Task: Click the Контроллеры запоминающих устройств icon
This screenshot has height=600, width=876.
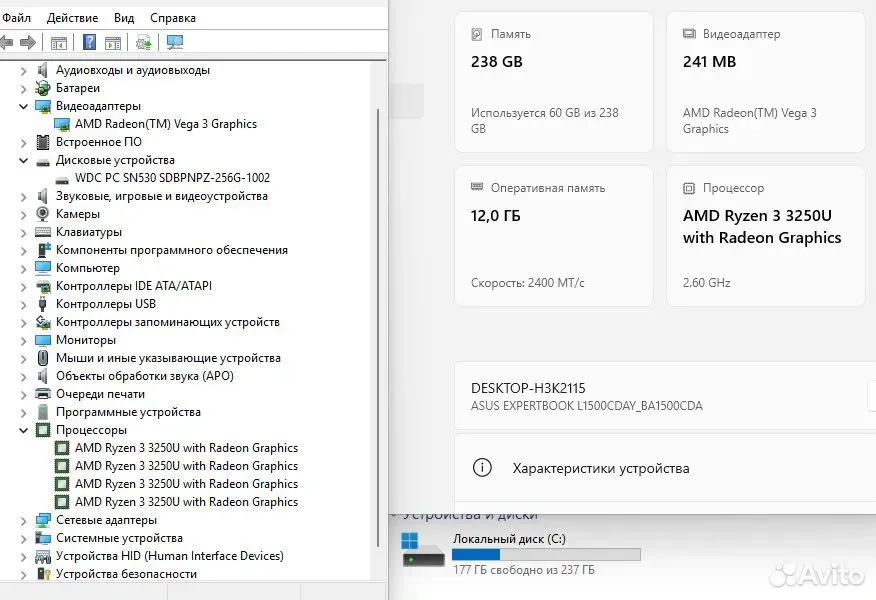Action: coord(42,322)
